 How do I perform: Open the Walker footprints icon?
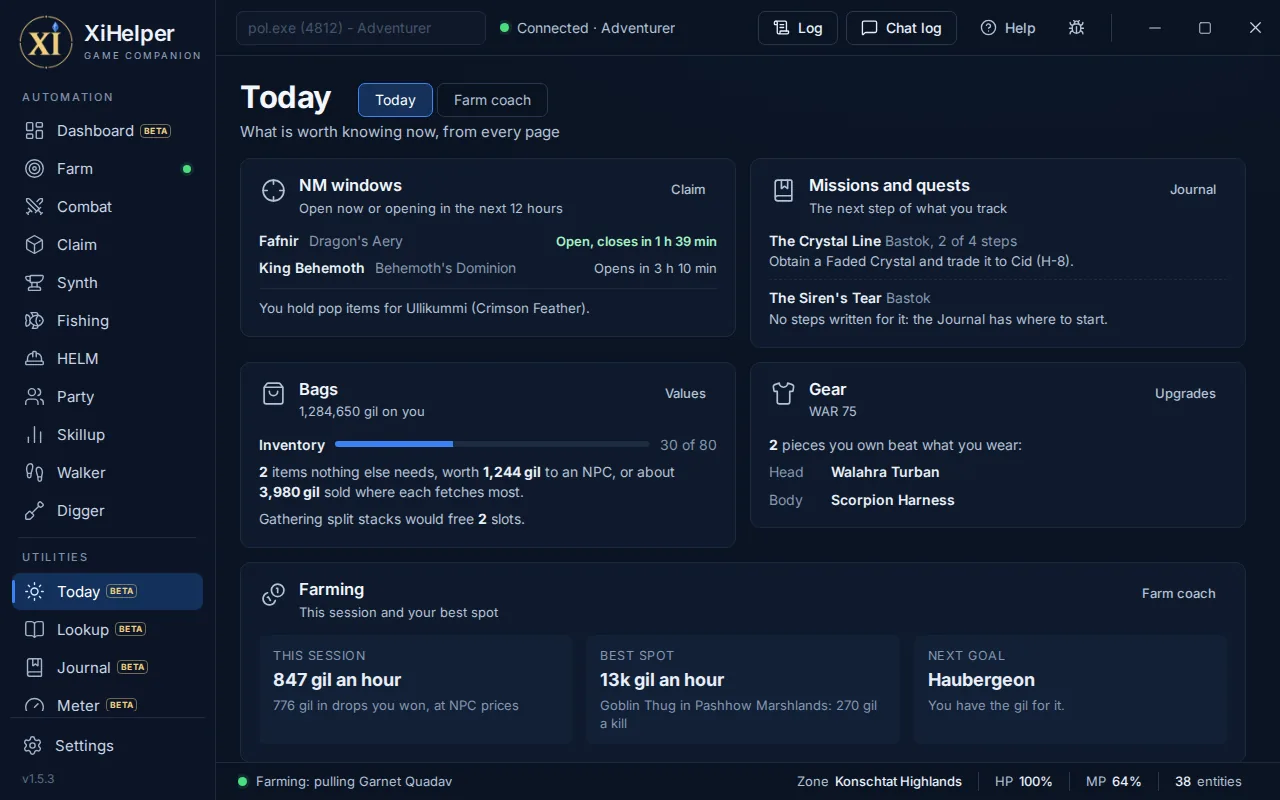35,473
